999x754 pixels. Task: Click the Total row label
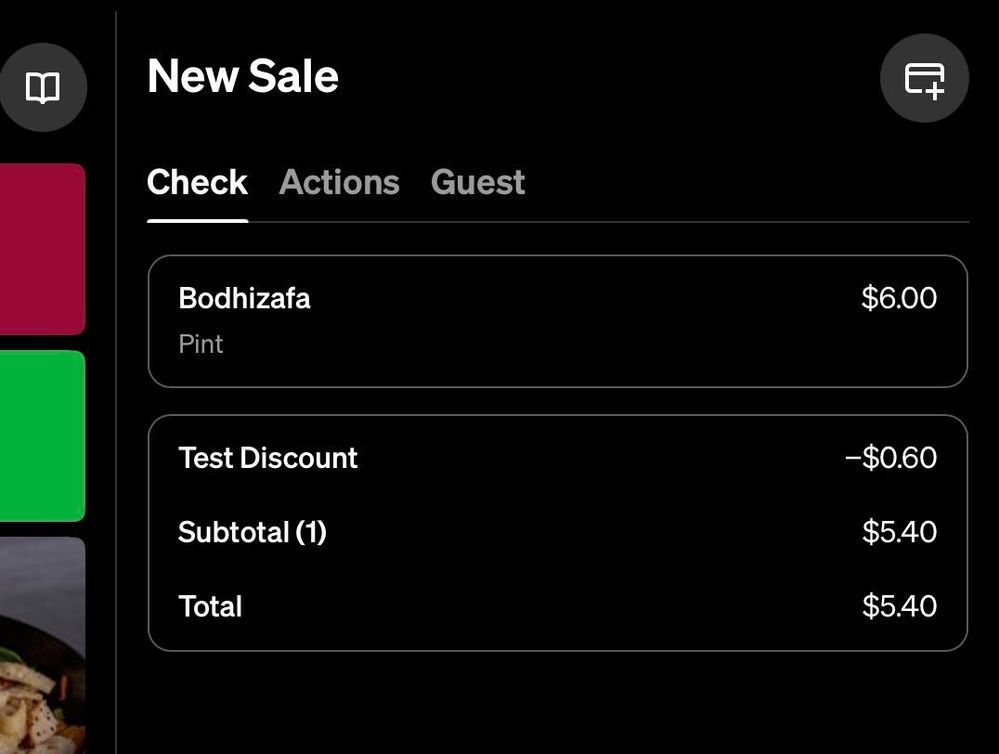[x=210, y=606]
